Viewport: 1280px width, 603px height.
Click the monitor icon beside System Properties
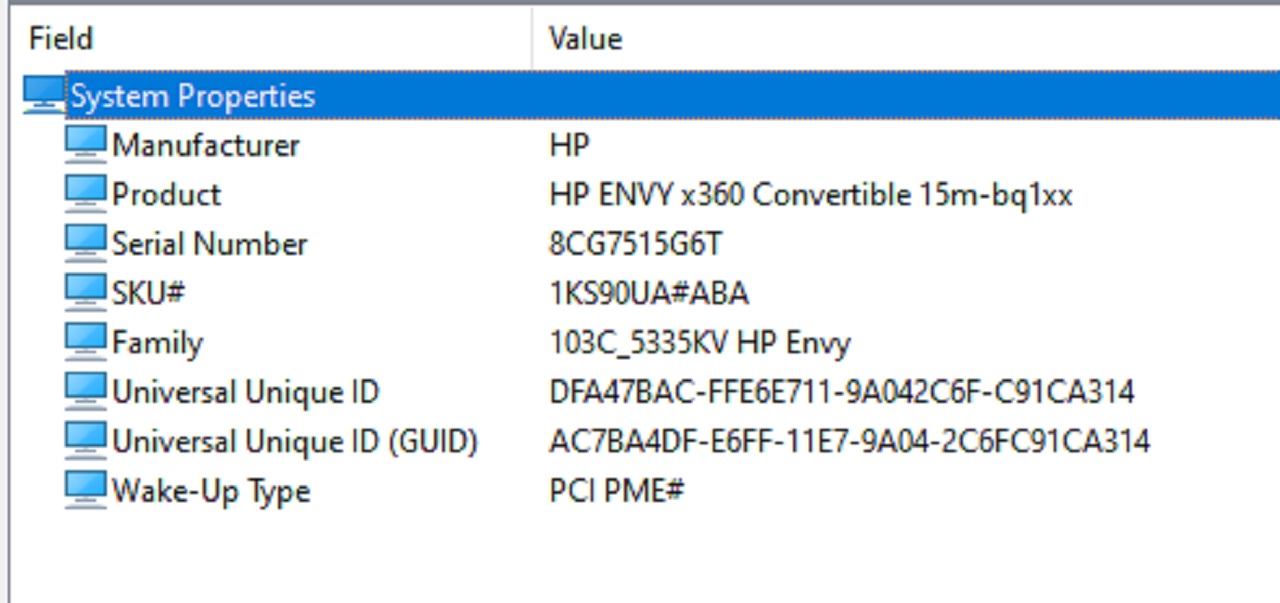pos(43,95)
